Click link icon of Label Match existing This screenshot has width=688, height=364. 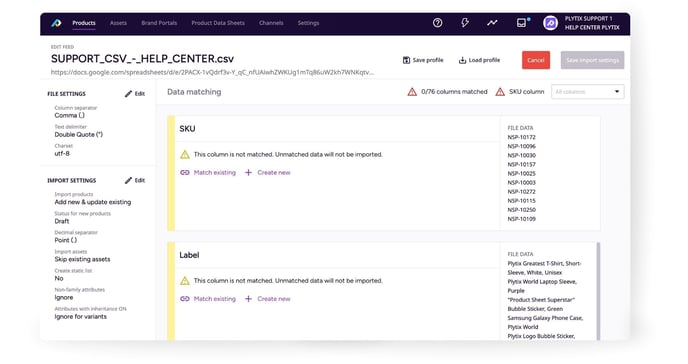tap(185, 299)
